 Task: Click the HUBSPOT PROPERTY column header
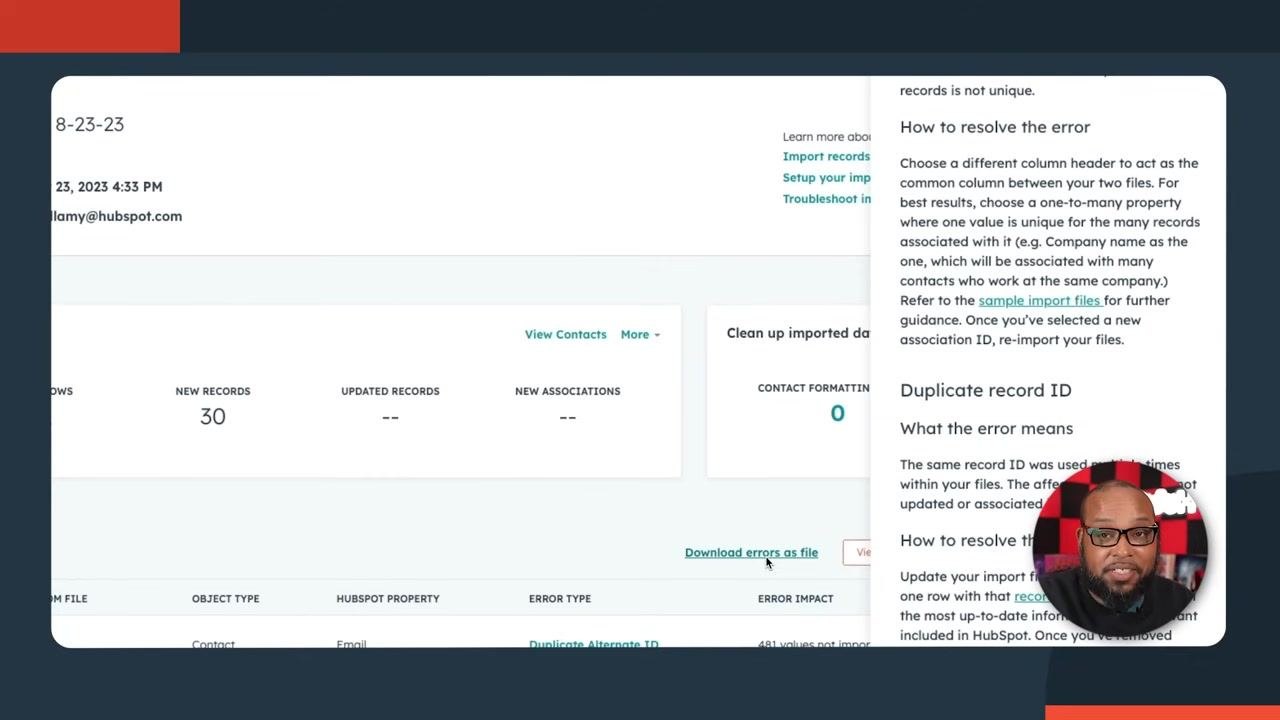pos(388,598)
